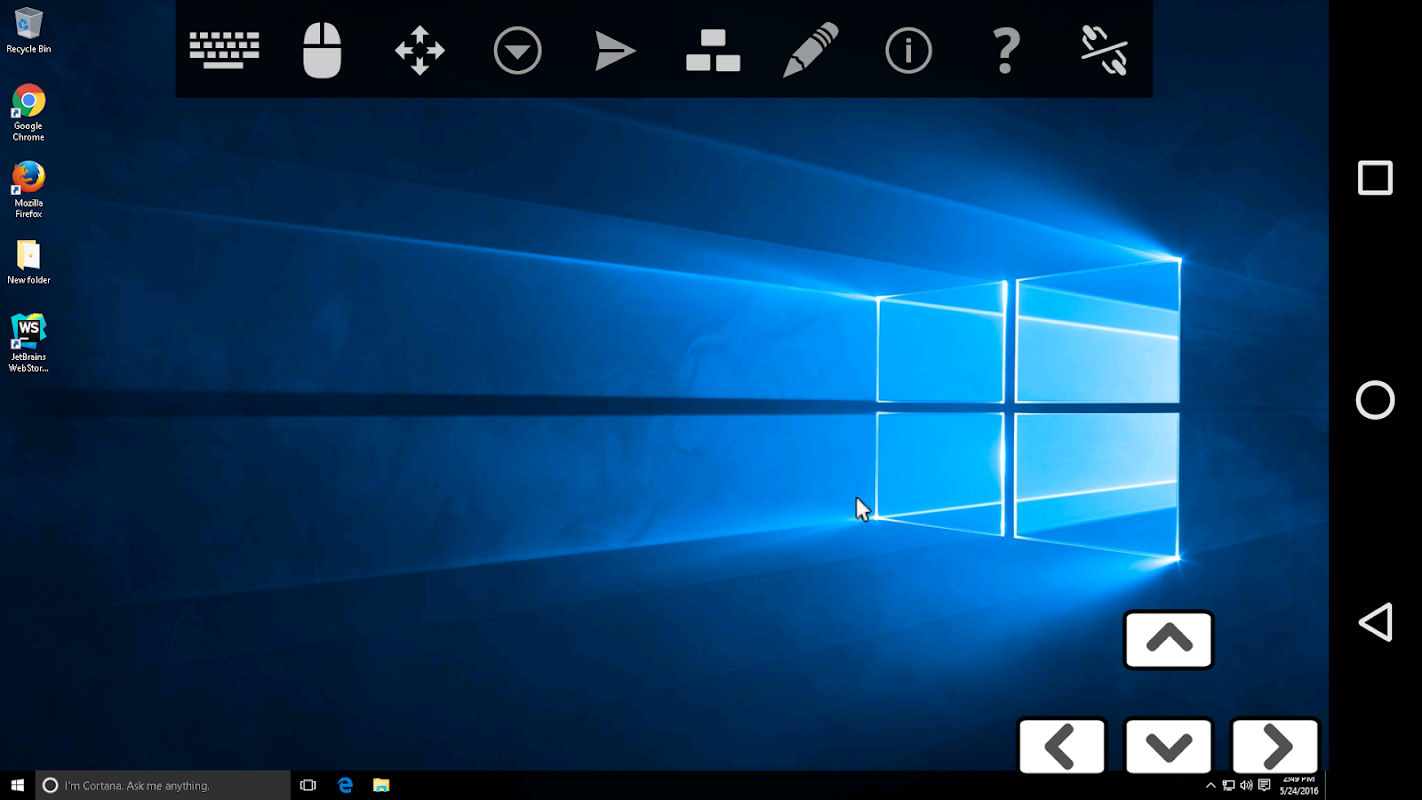Disconnect session using the broken-link icon

pyautogui.click(x=1104, y=50)
